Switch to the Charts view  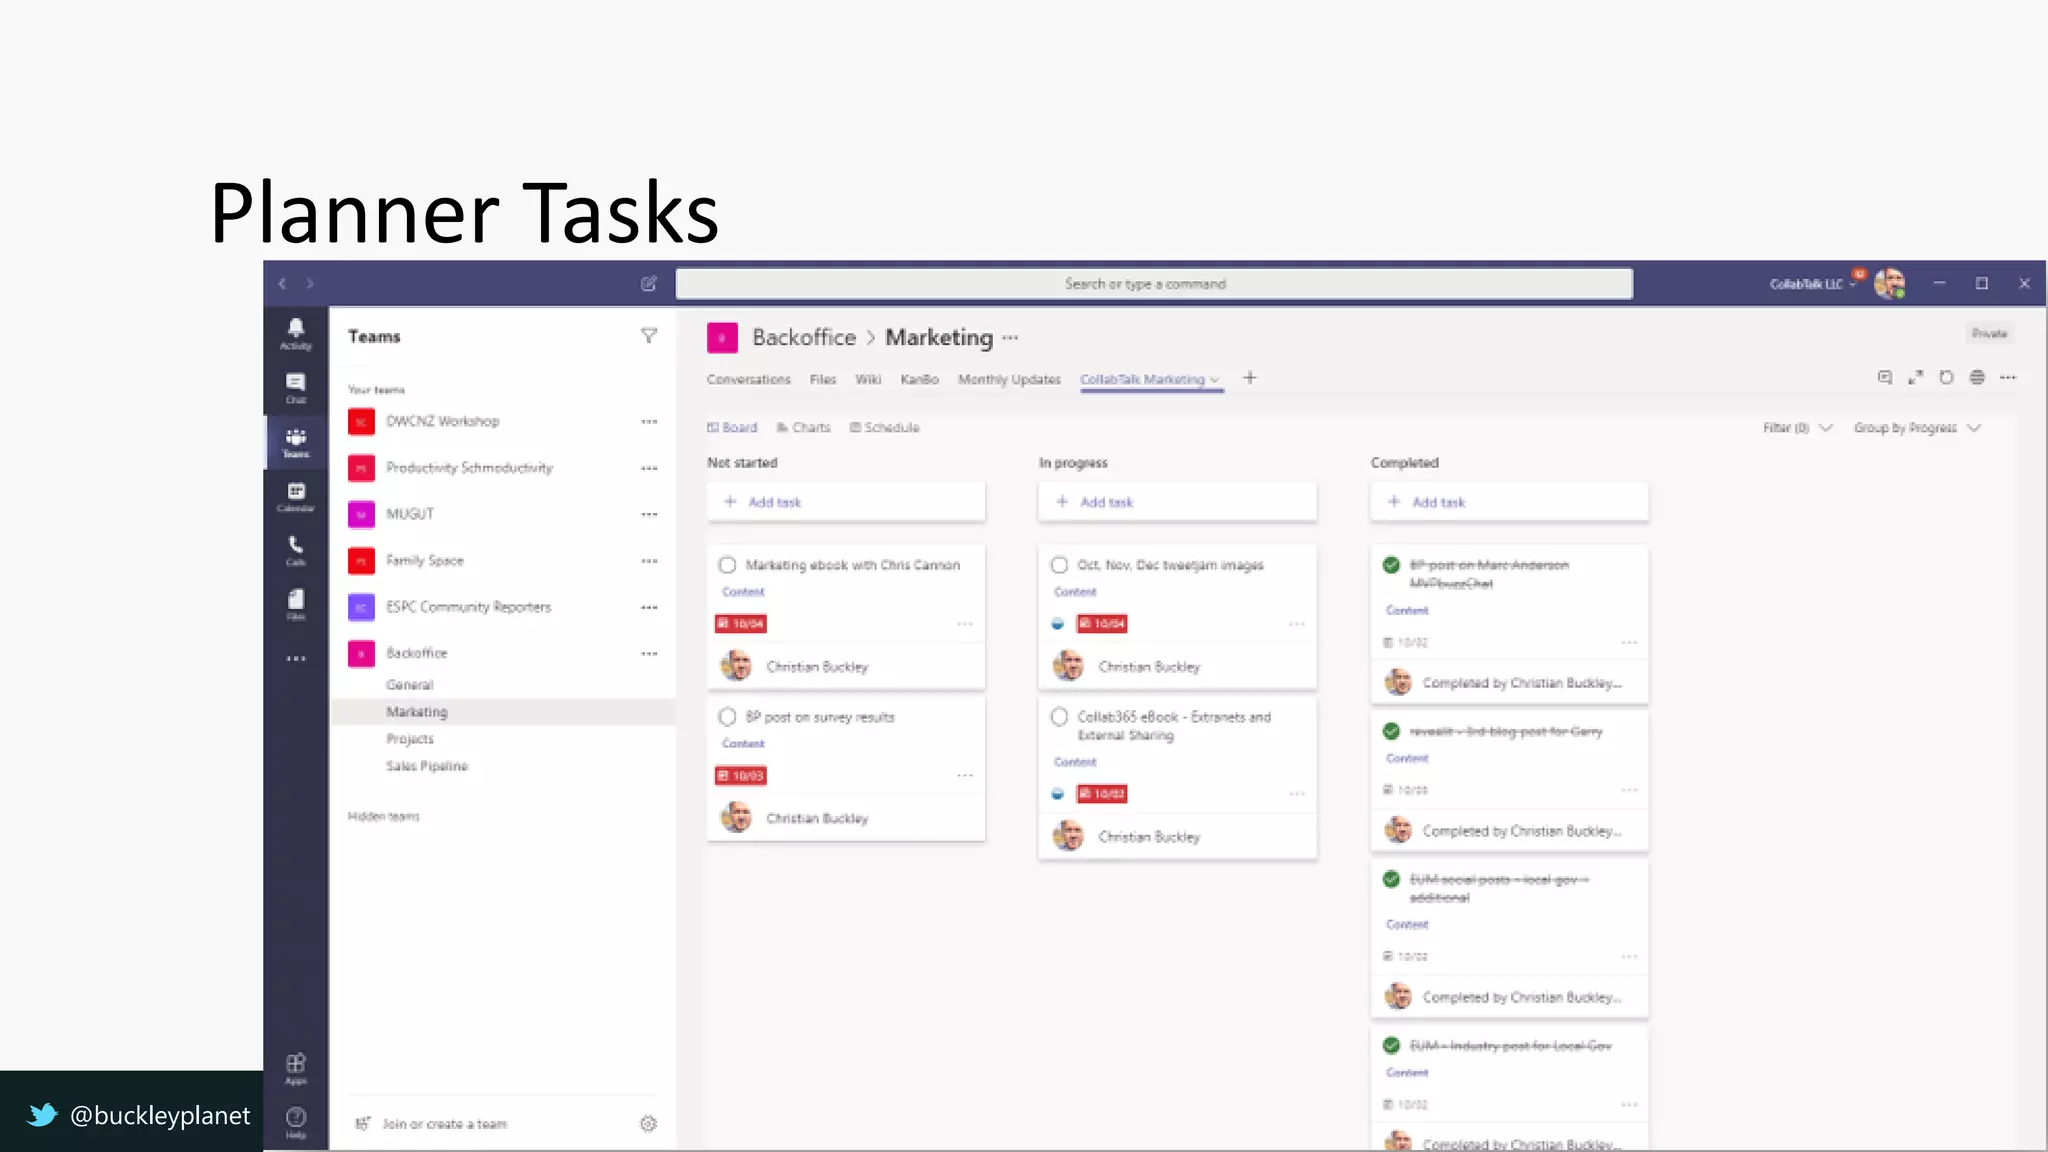tap(804, 428)
